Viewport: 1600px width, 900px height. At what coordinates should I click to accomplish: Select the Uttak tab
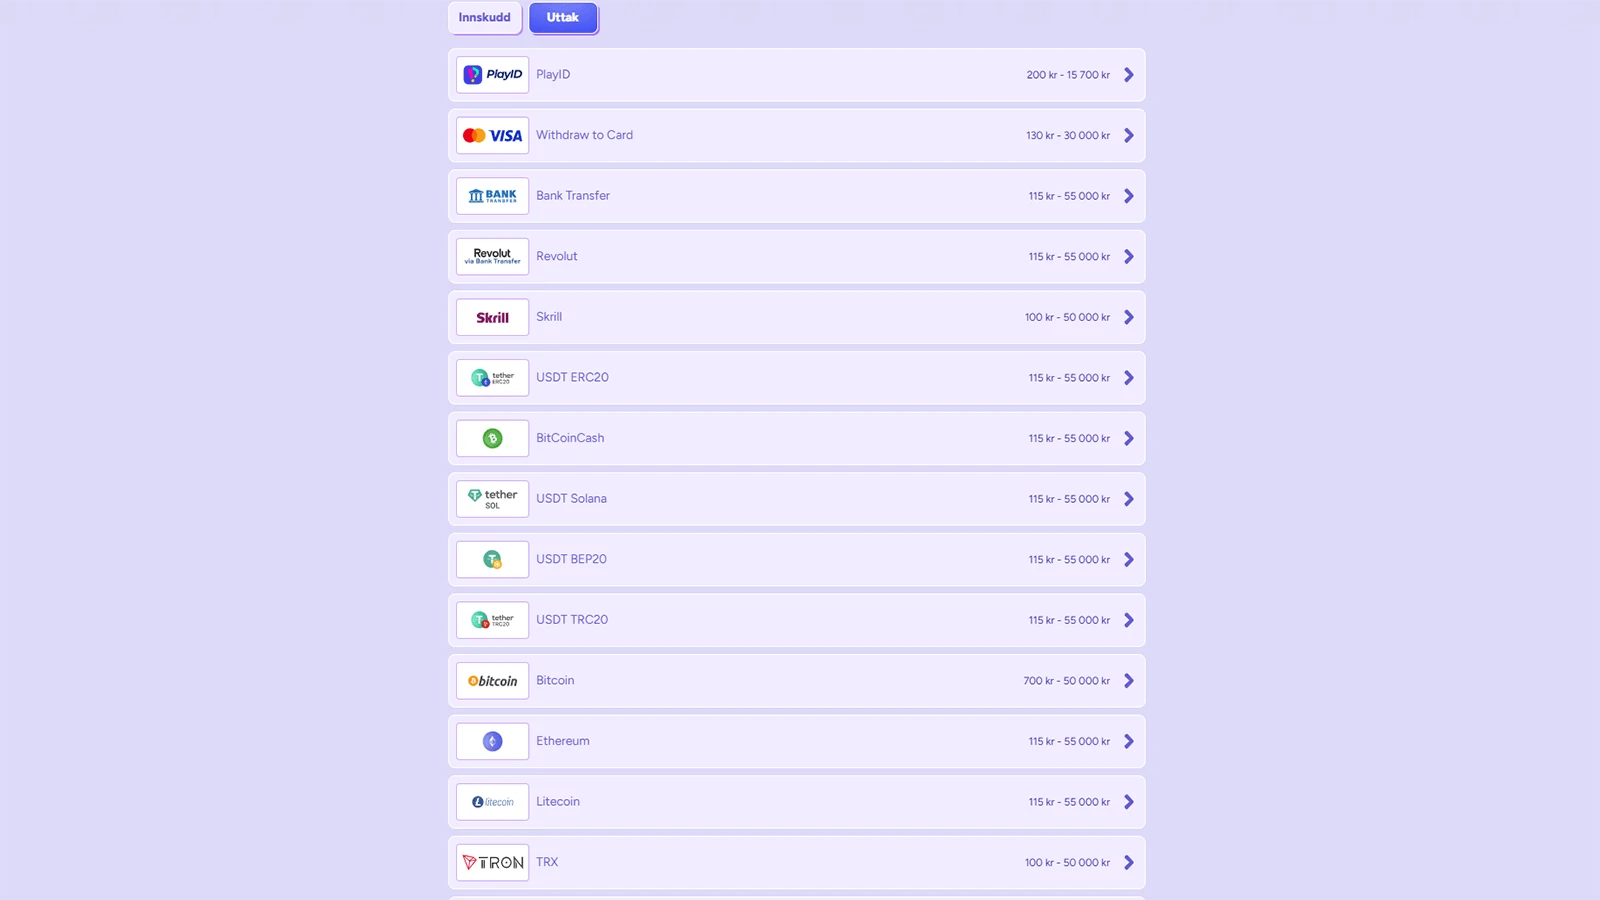(x=563, y=18)
